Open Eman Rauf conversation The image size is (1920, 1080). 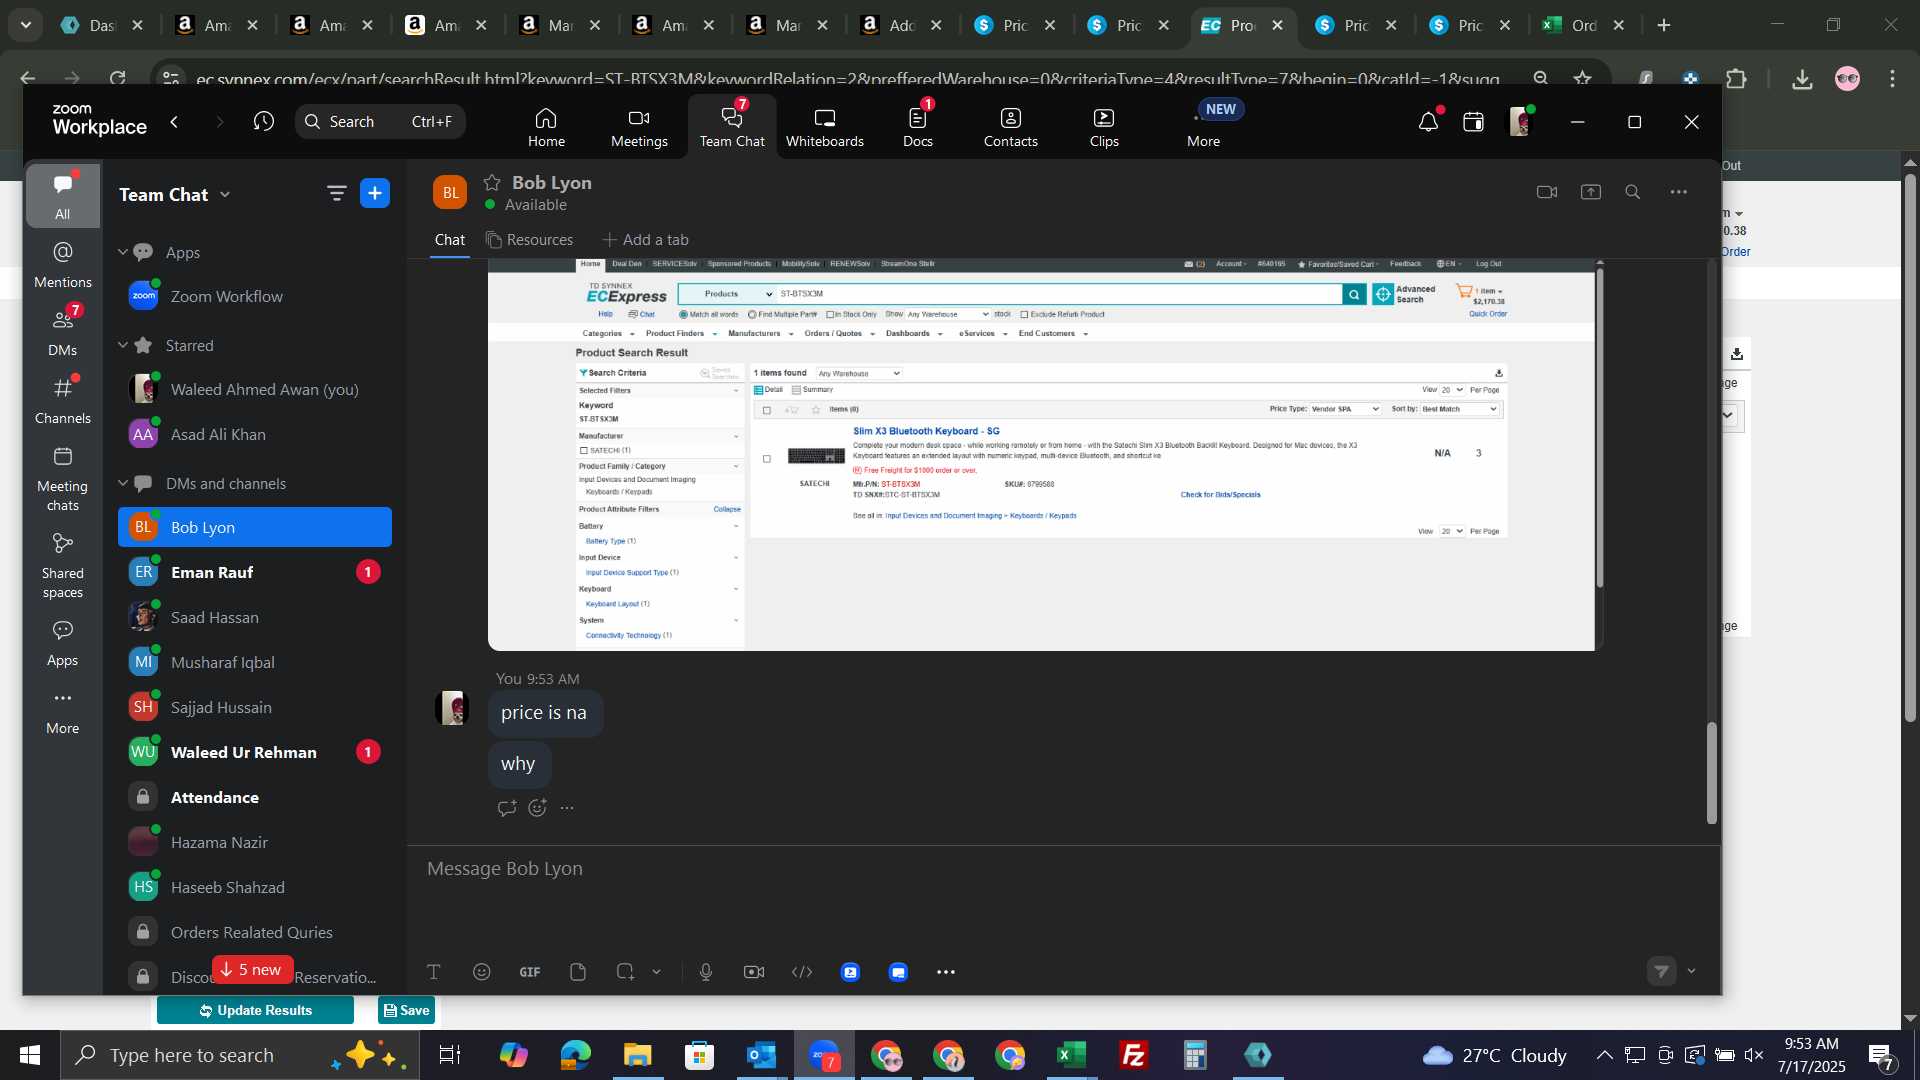pos(255,572)
